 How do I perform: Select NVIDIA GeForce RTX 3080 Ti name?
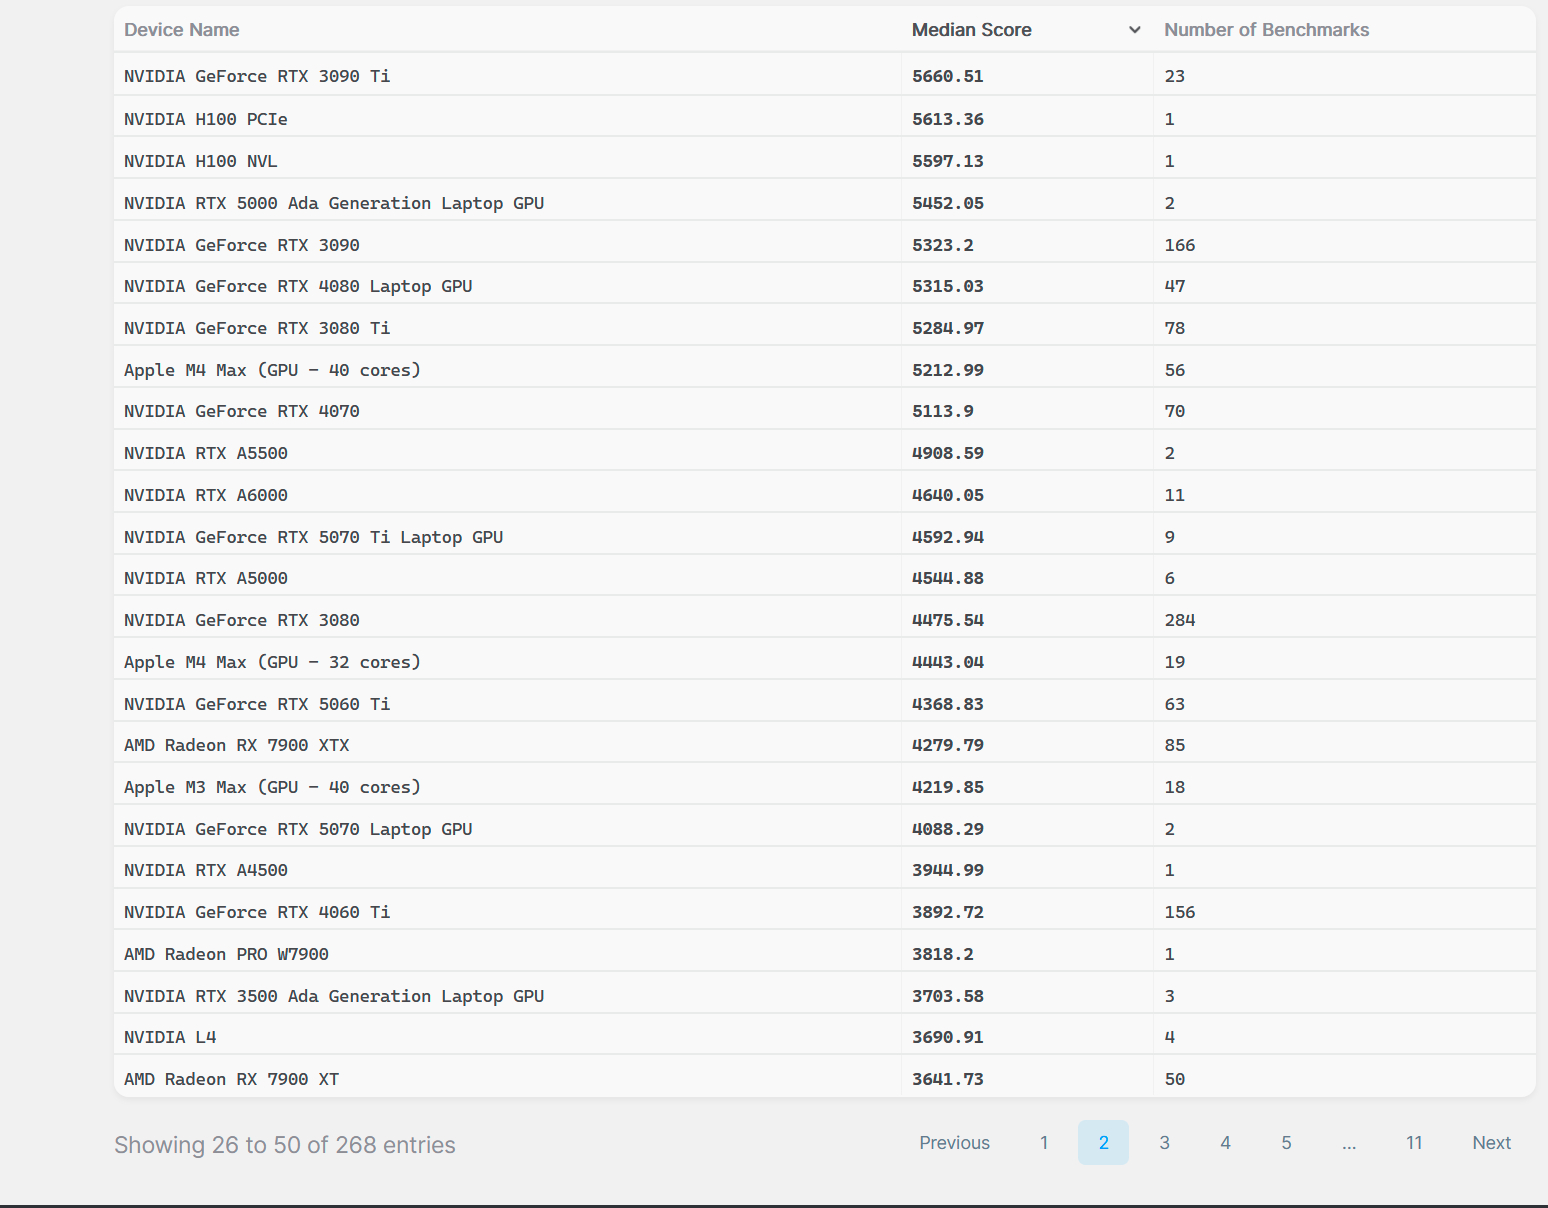coord(257,328)
